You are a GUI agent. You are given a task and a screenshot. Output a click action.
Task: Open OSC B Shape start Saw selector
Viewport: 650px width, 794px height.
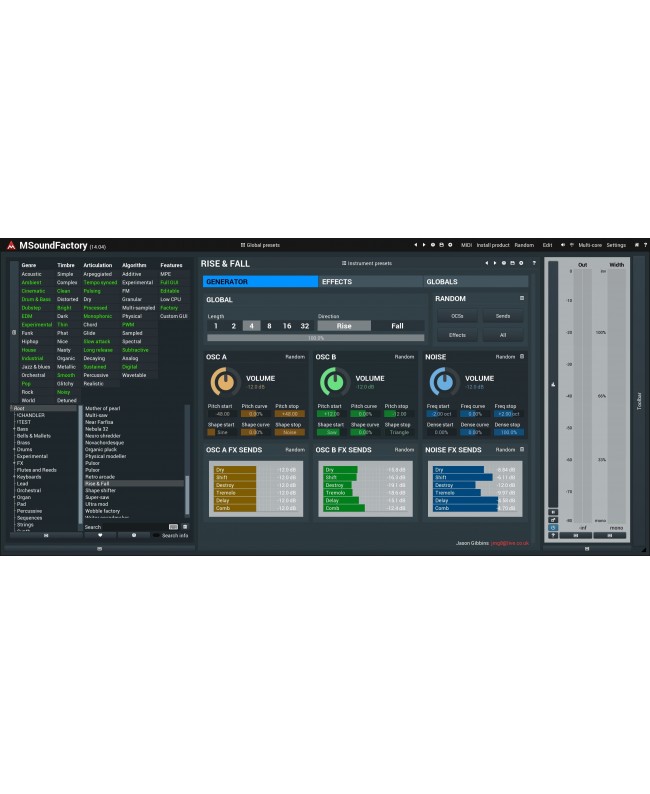coord(331,432)
